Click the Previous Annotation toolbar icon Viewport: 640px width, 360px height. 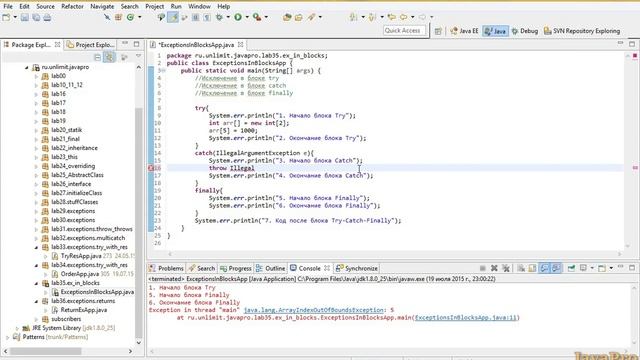pos(372,17)
